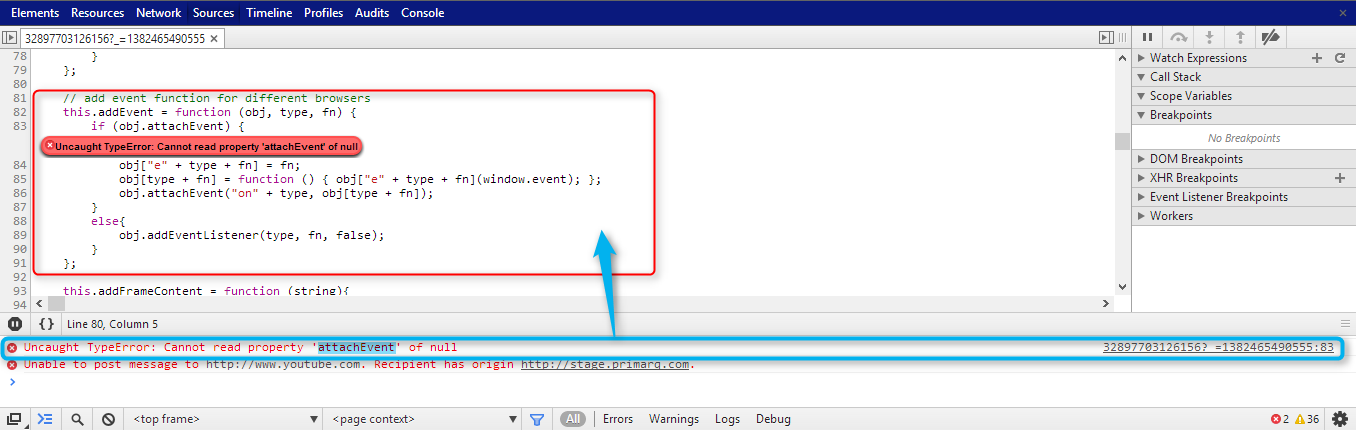Clear the console log
Viewport: 1356px width, 430px height.
(x=108, y=420)
